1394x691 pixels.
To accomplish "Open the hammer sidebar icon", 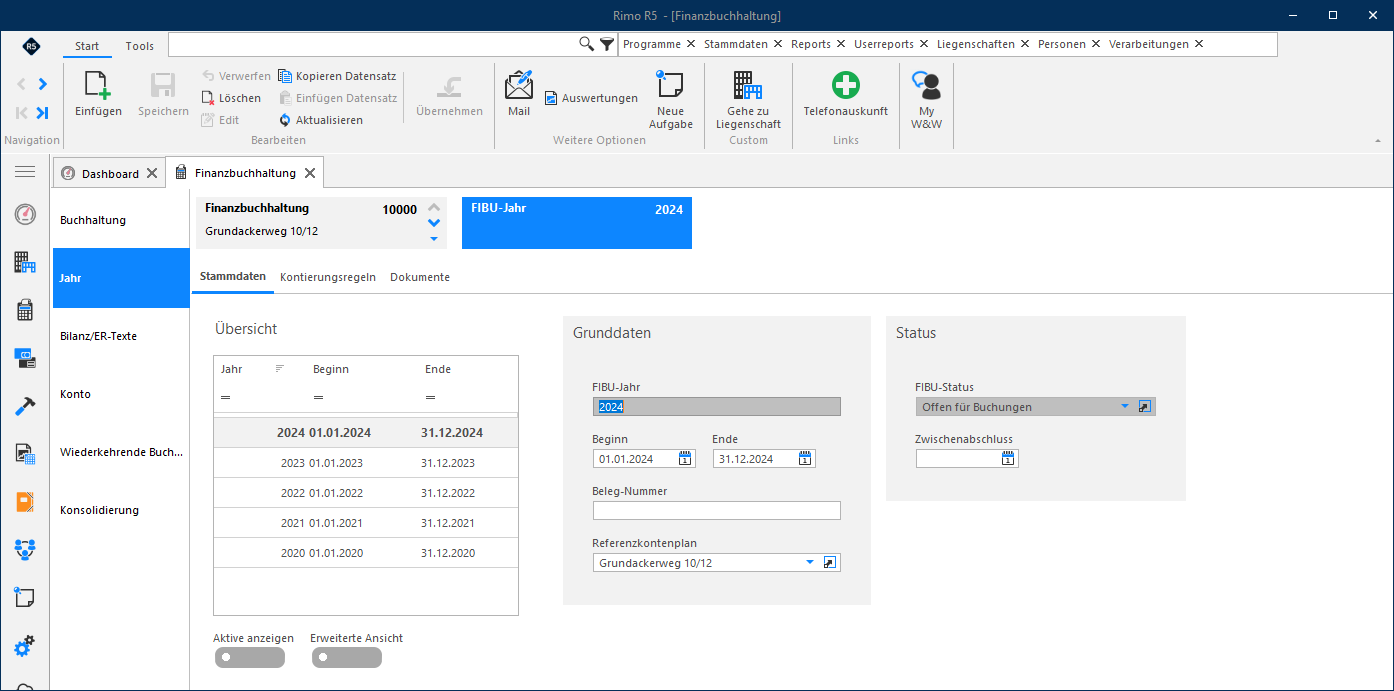I will click(x=25, y=406).
